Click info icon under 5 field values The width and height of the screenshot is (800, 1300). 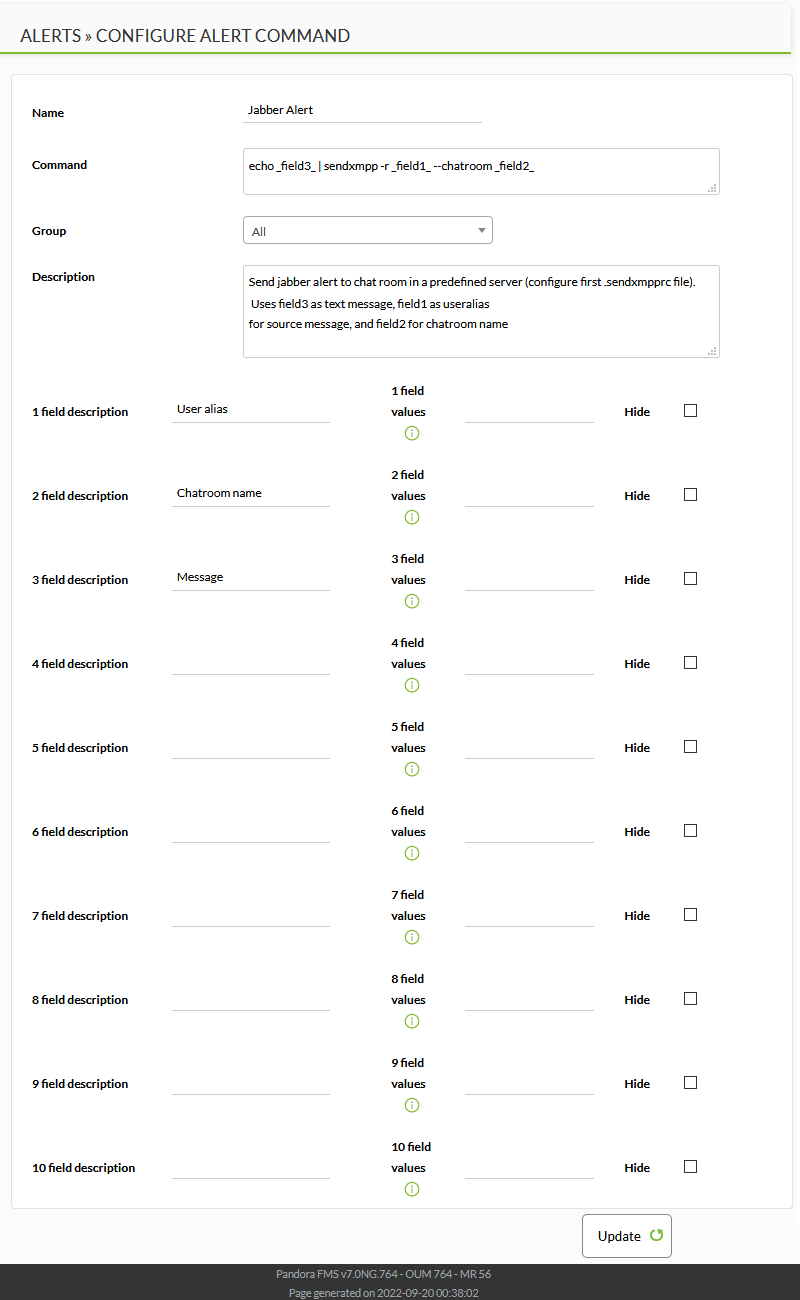coord(412,769)
